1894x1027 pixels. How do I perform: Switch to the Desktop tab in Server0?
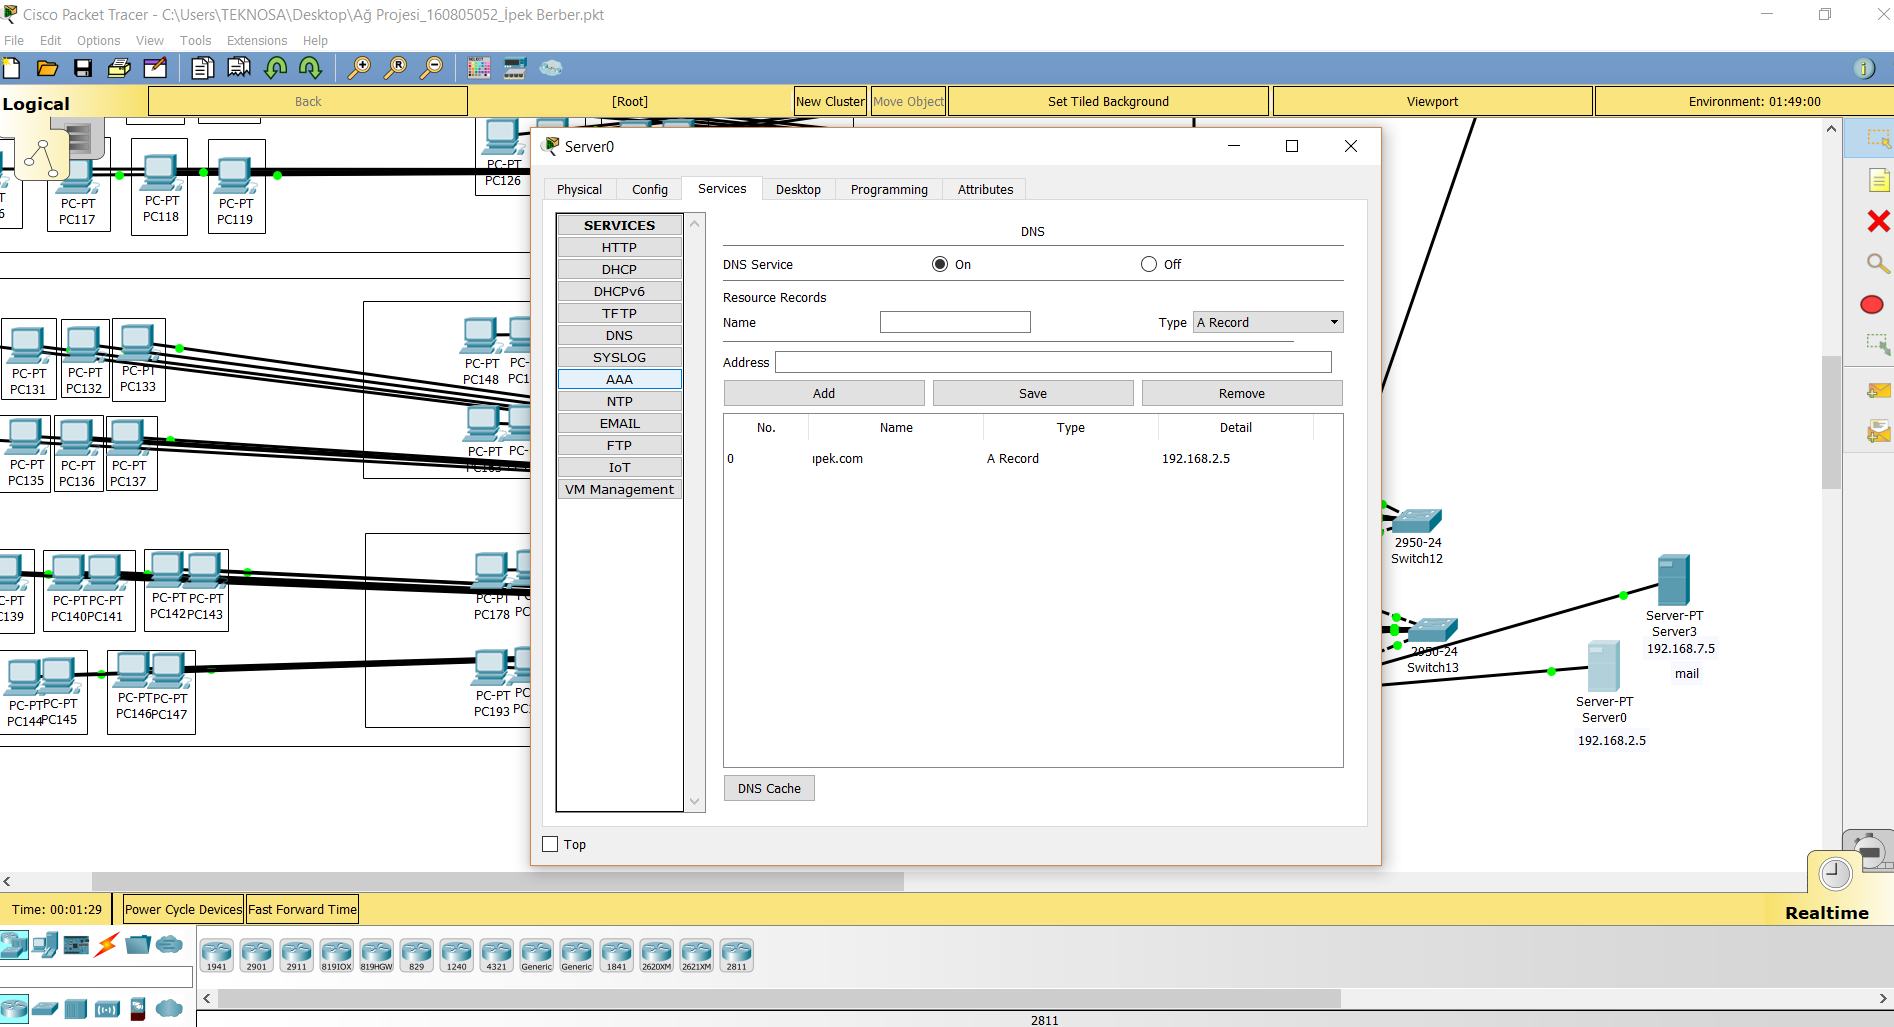pos(798,189)
